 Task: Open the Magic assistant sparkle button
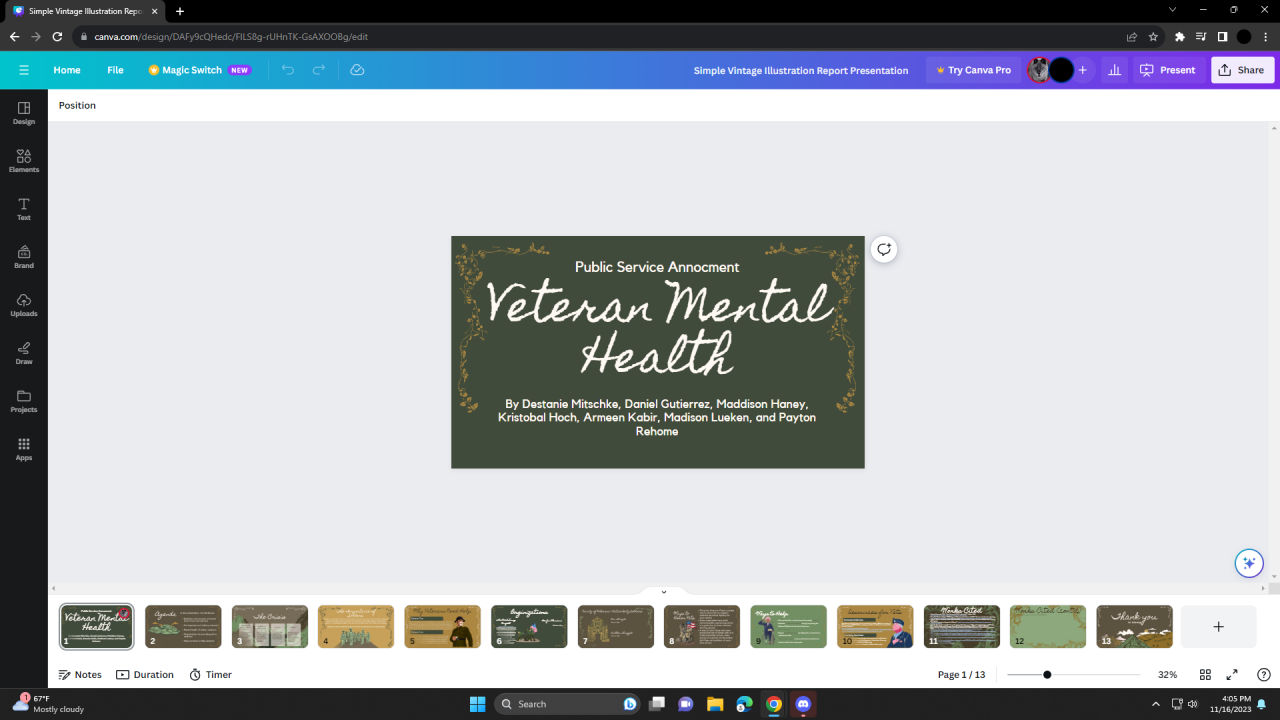tap(1248, 563)
